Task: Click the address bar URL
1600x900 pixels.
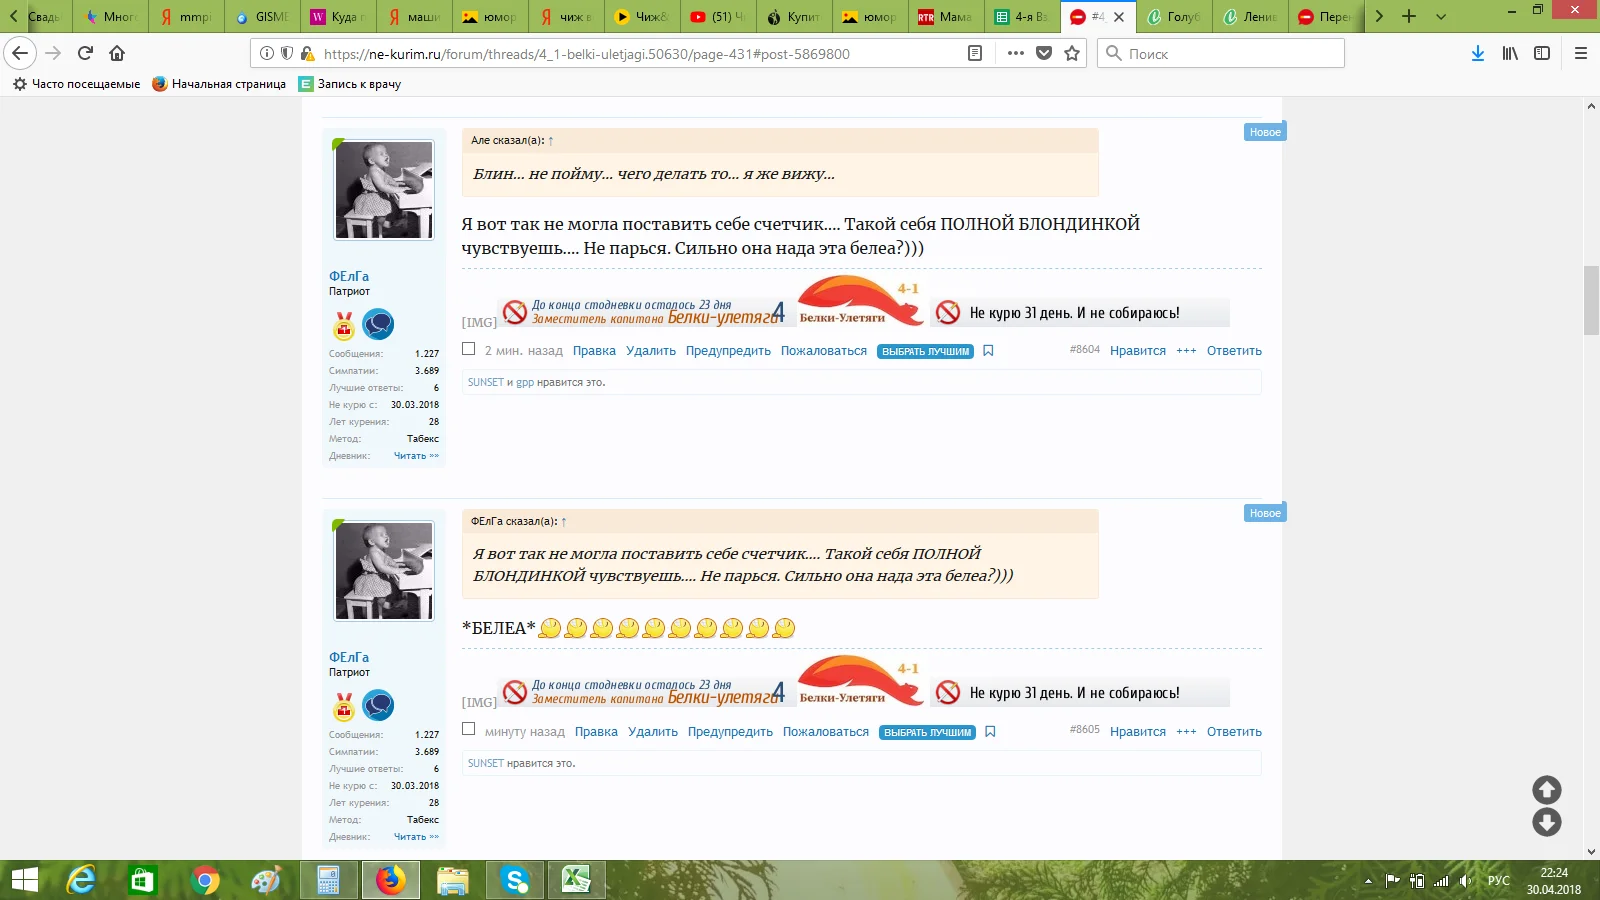Action: click(x=587, y=54)
